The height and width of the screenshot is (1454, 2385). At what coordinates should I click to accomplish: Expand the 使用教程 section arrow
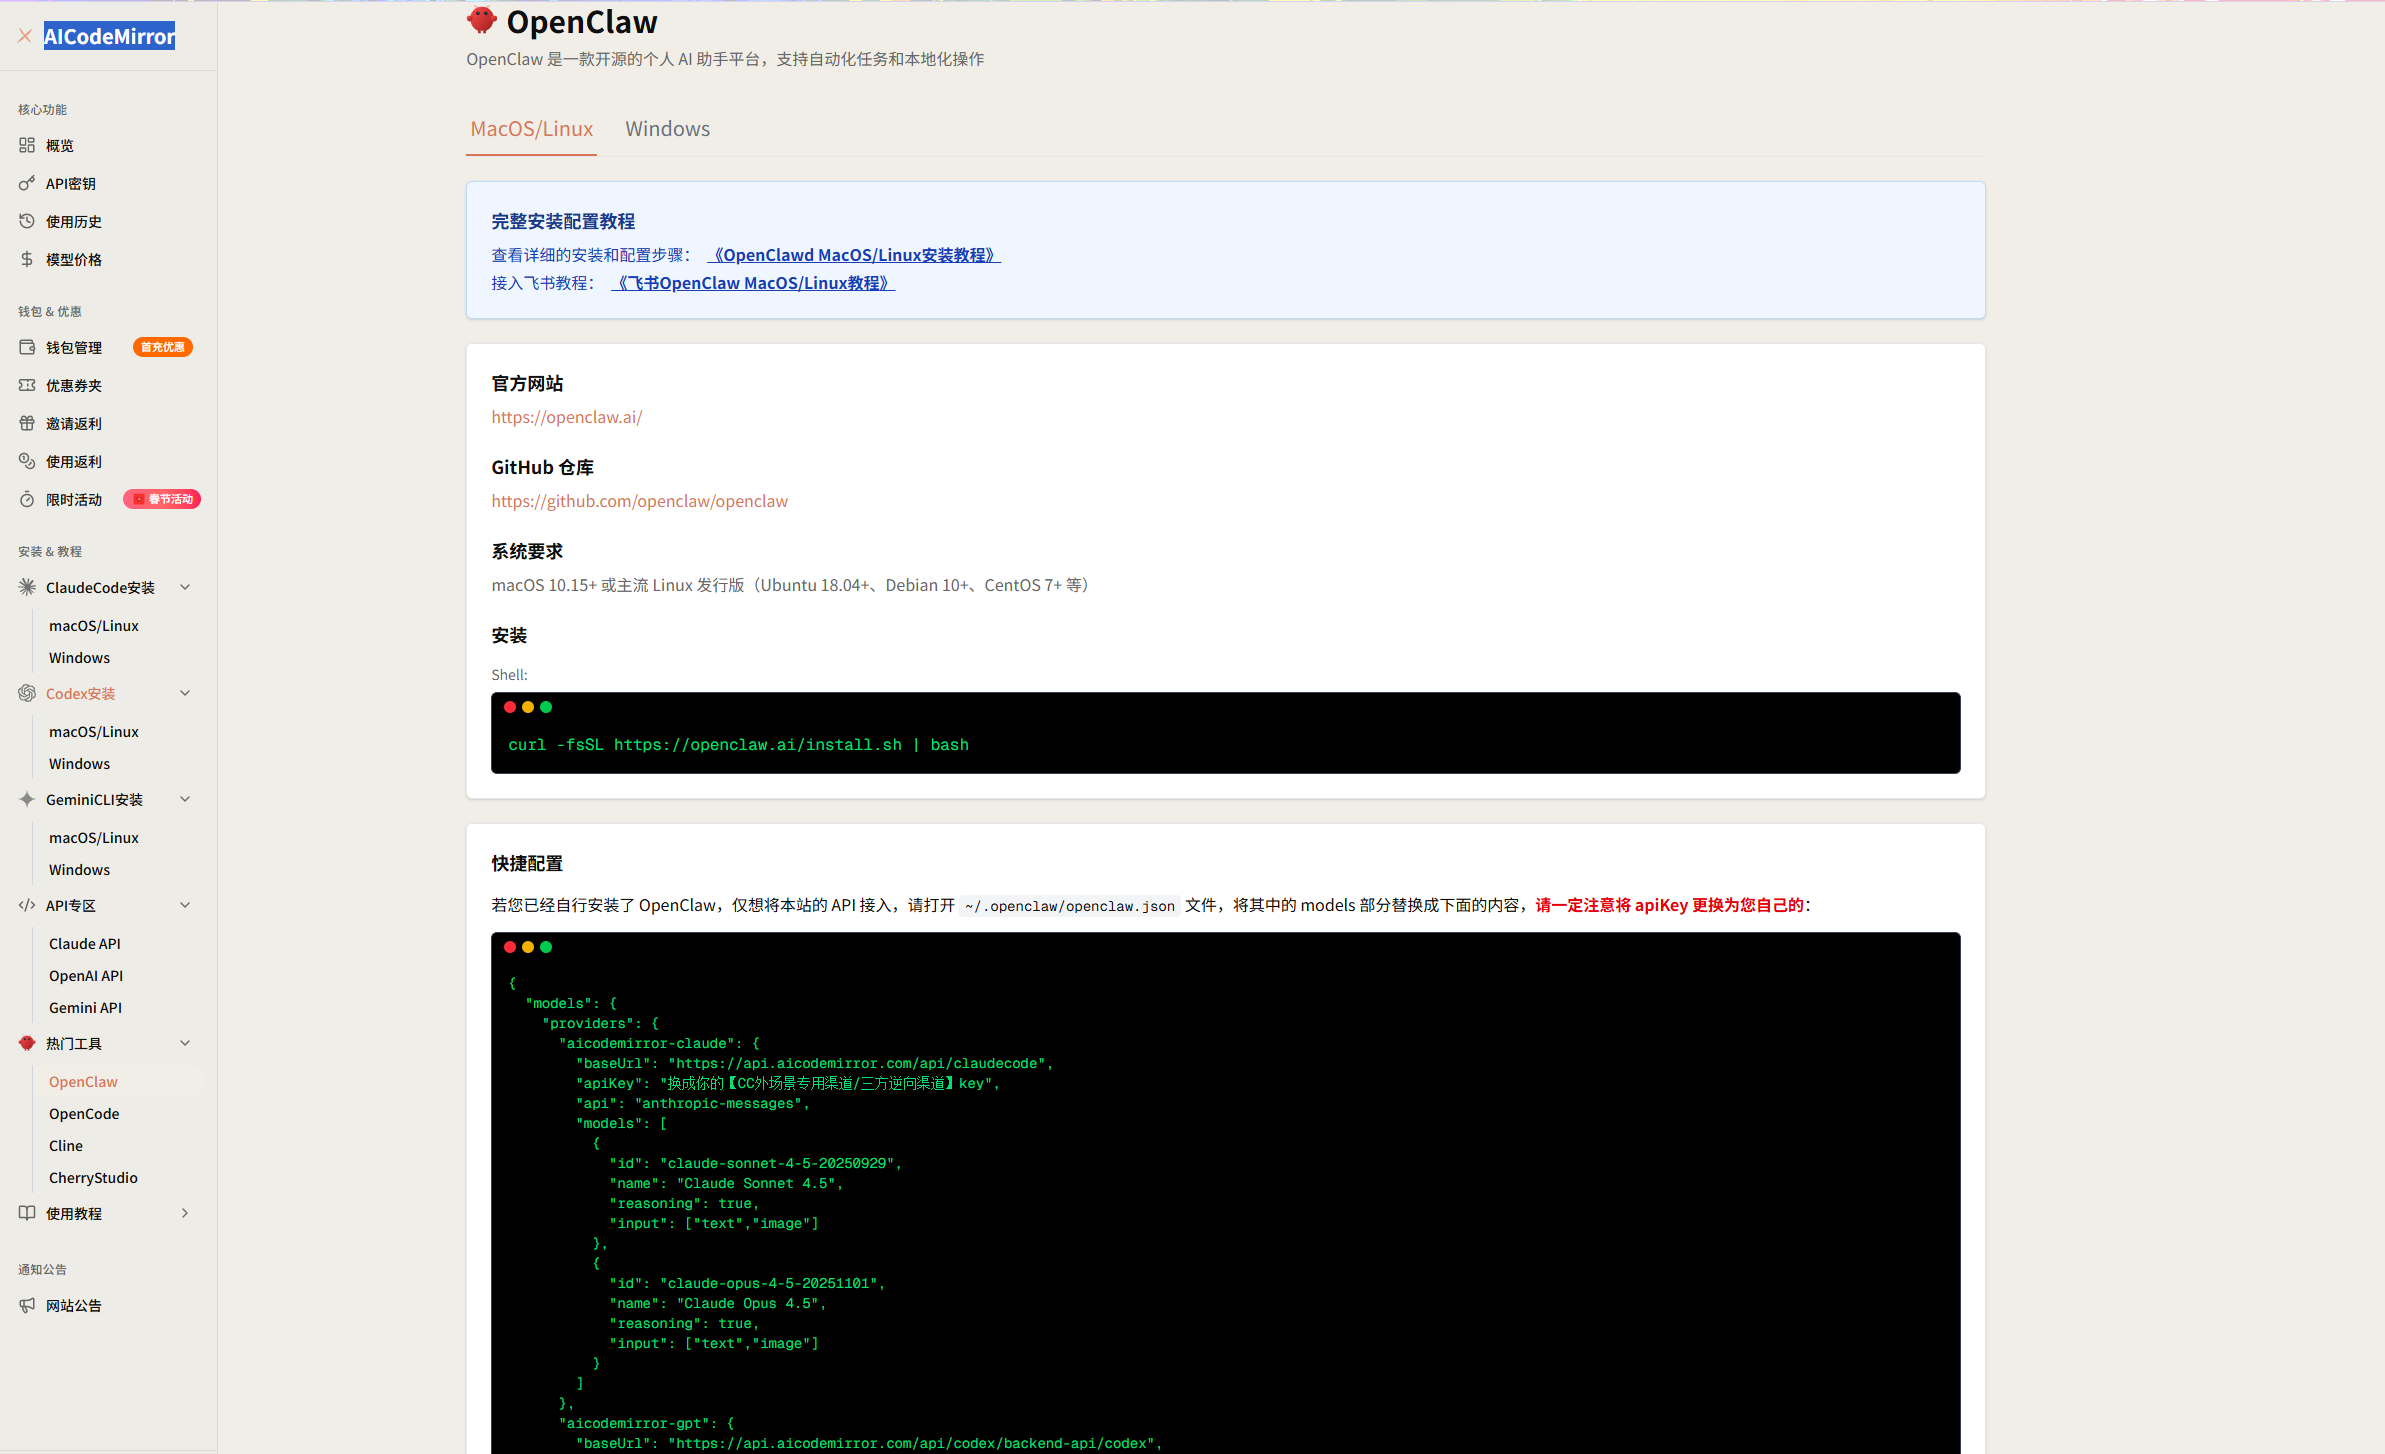pyautogui.click(x=185, y=1213)
